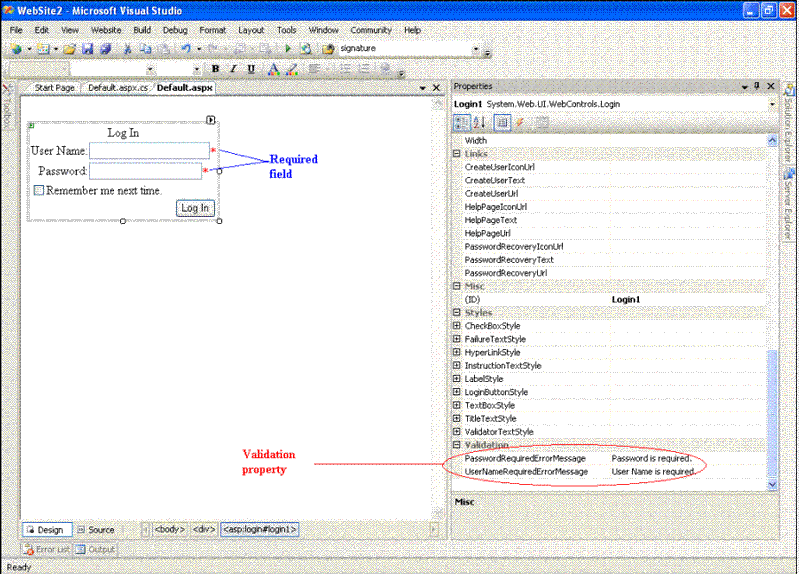Open the Output tab
The width and height of the screenshot is (800, 574).
(x=95, y=550)
